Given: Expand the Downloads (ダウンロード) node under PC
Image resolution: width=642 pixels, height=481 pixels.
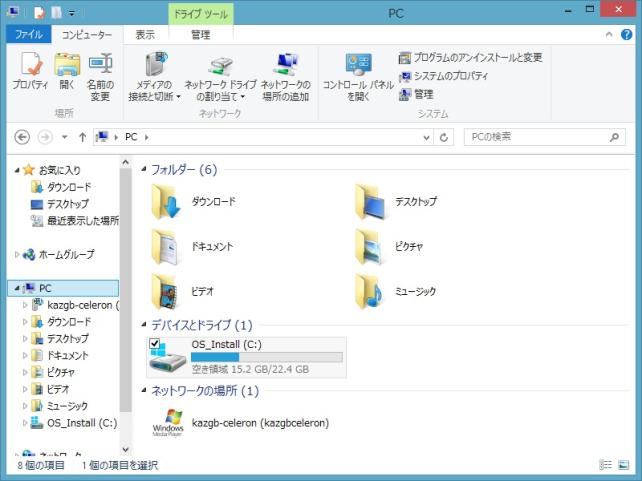Looking at the screenshot, I should tap(25, 322).
